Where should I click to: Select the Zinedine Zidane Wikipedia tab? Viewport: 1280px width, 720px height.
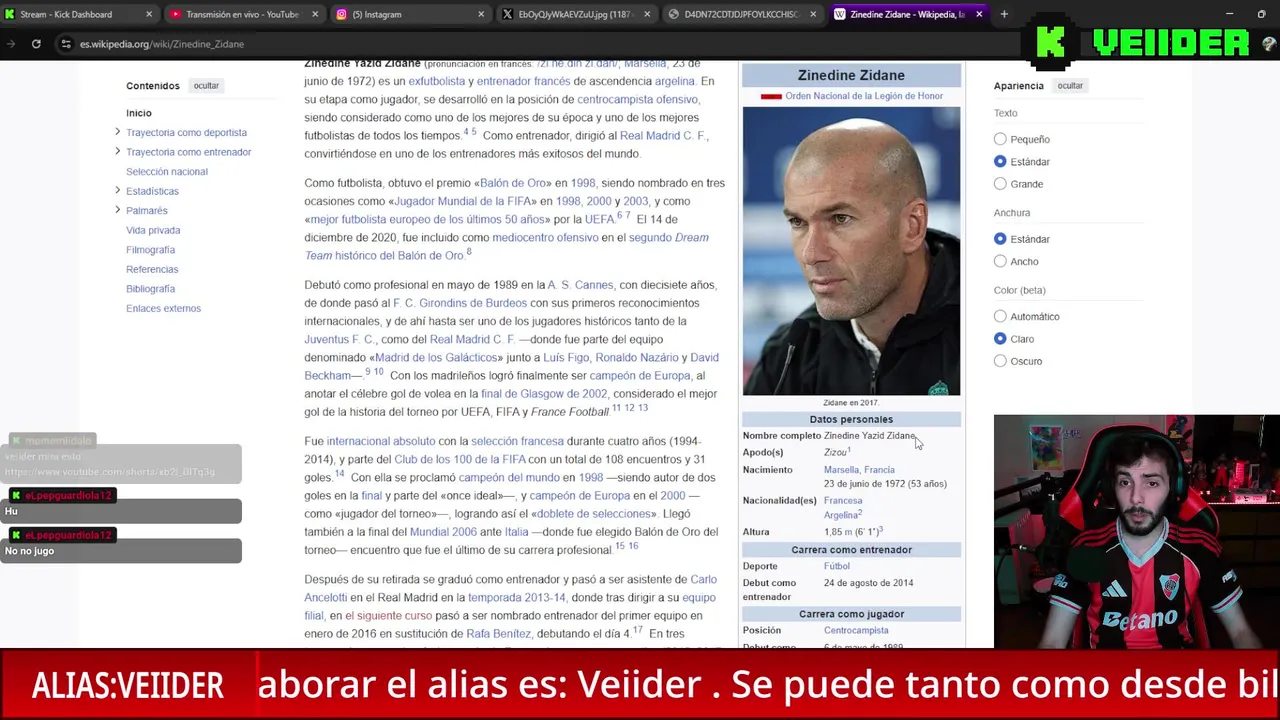(x=906, y=14)
